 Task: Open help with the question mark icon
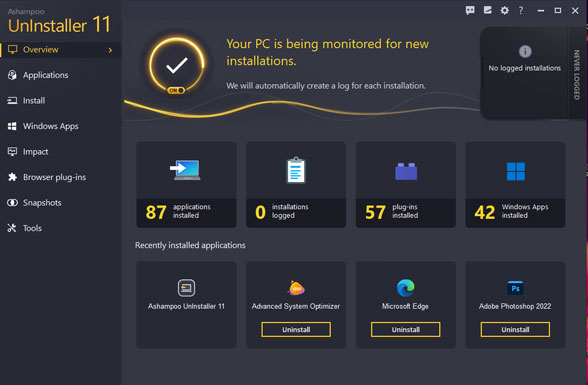(x=521, y=10)
